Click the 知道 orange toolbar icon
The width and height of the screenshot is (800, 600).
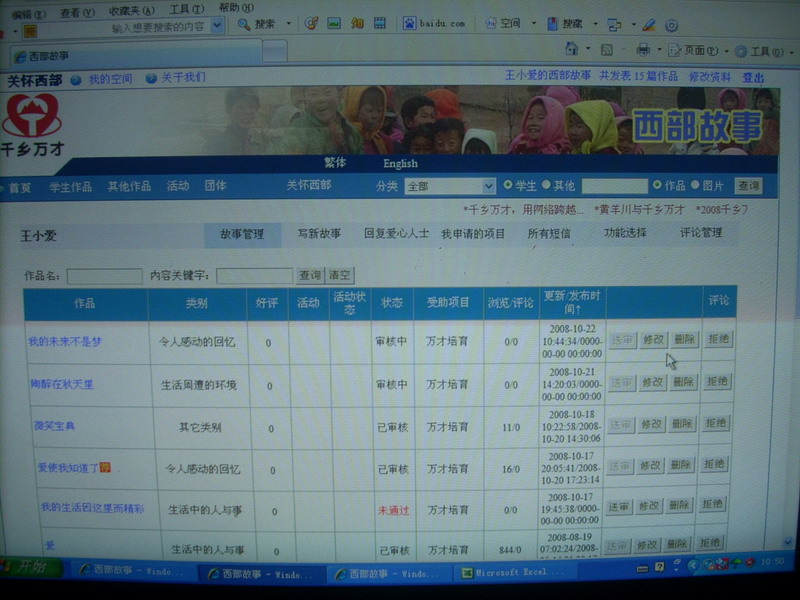pyautogui.click(x=357, y=23)
